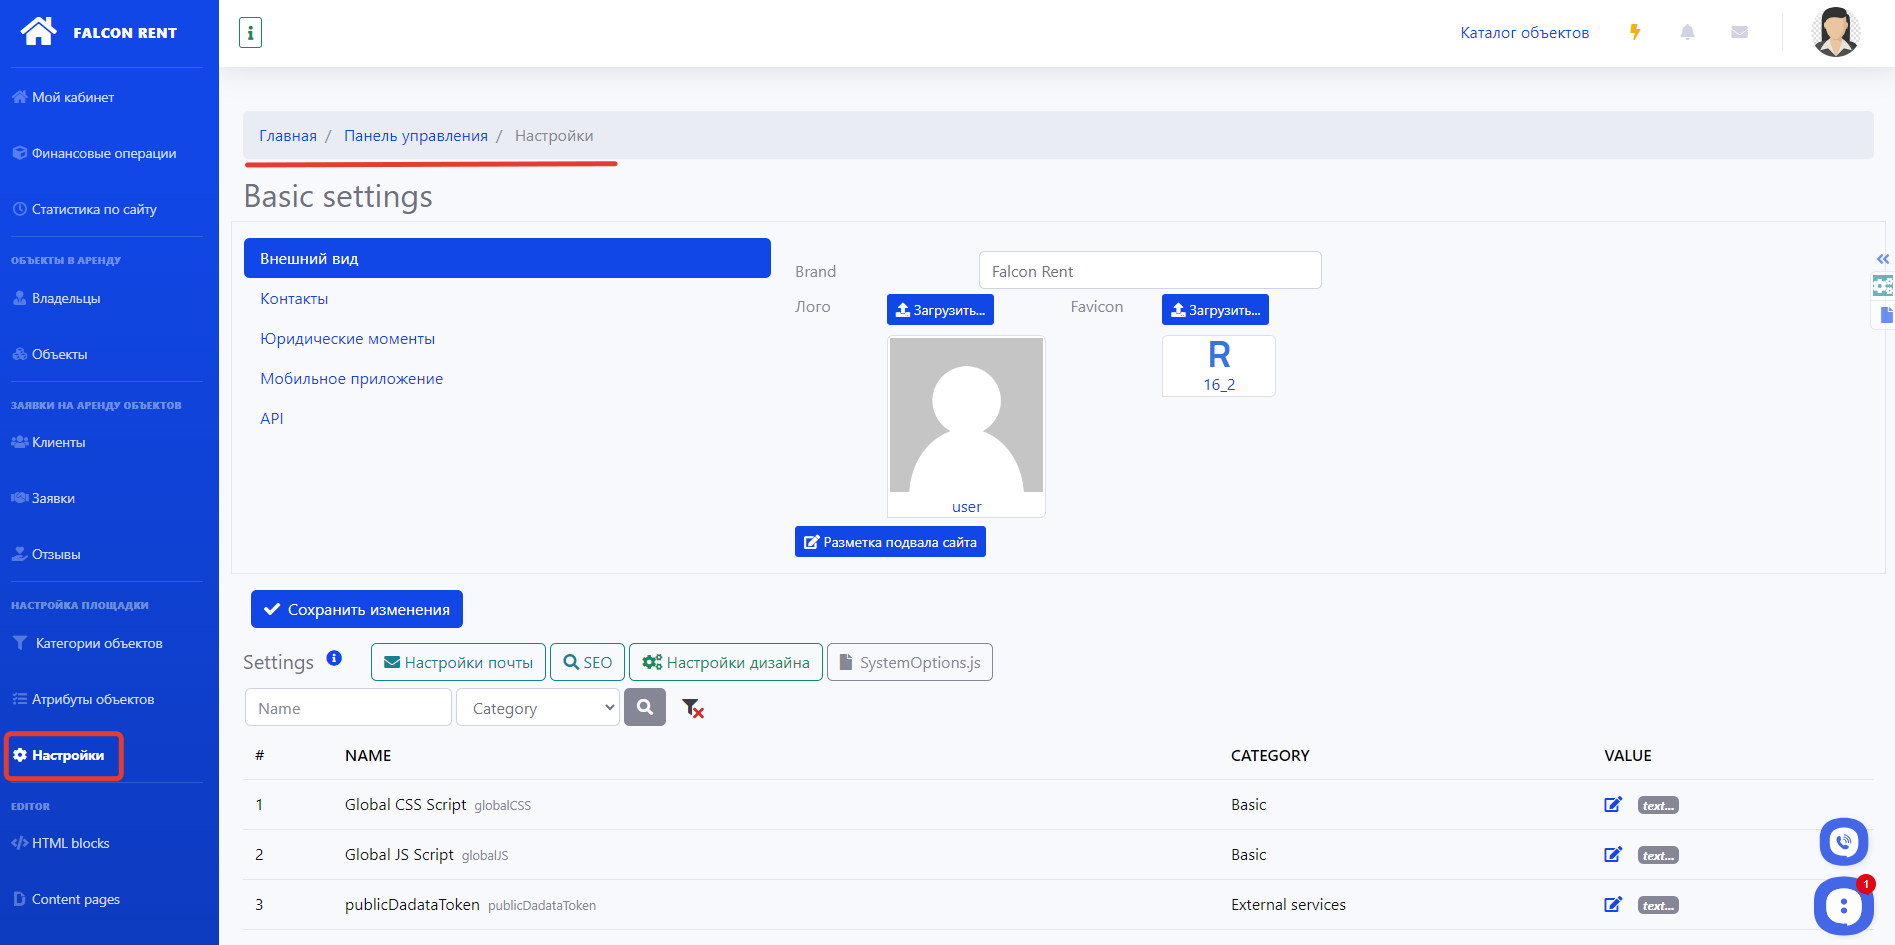This screenshot has height=945, width=1895.
Task: Open the notifications bell
Action: (1687, 32)
